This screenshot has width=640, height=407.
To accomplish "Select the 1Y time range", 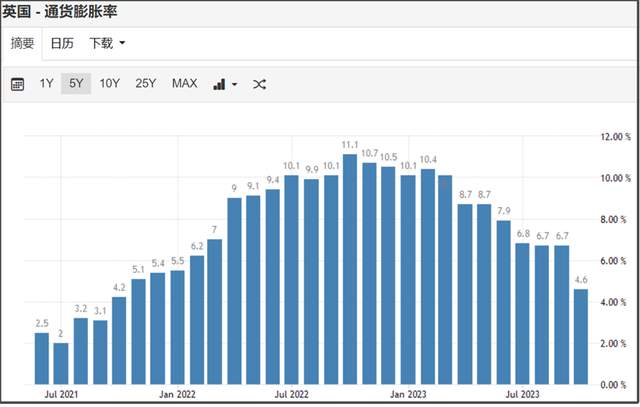I will pyautogui.click(x=47, y=84).
